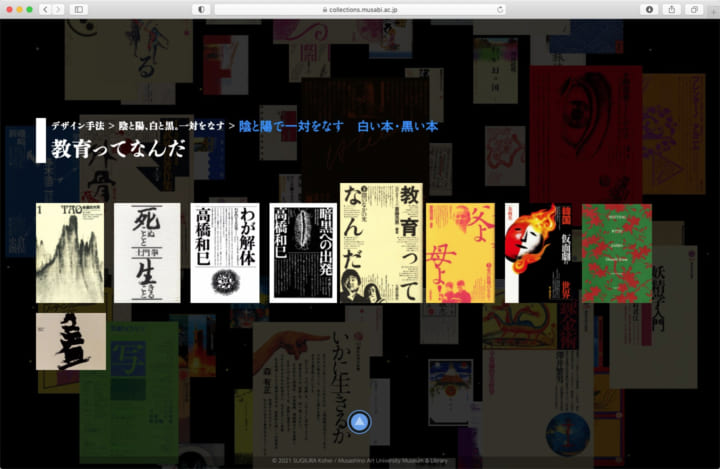Click the privacy shield icon
The width and height of the screenshot is (720, 469).
(x=201, y=9)
